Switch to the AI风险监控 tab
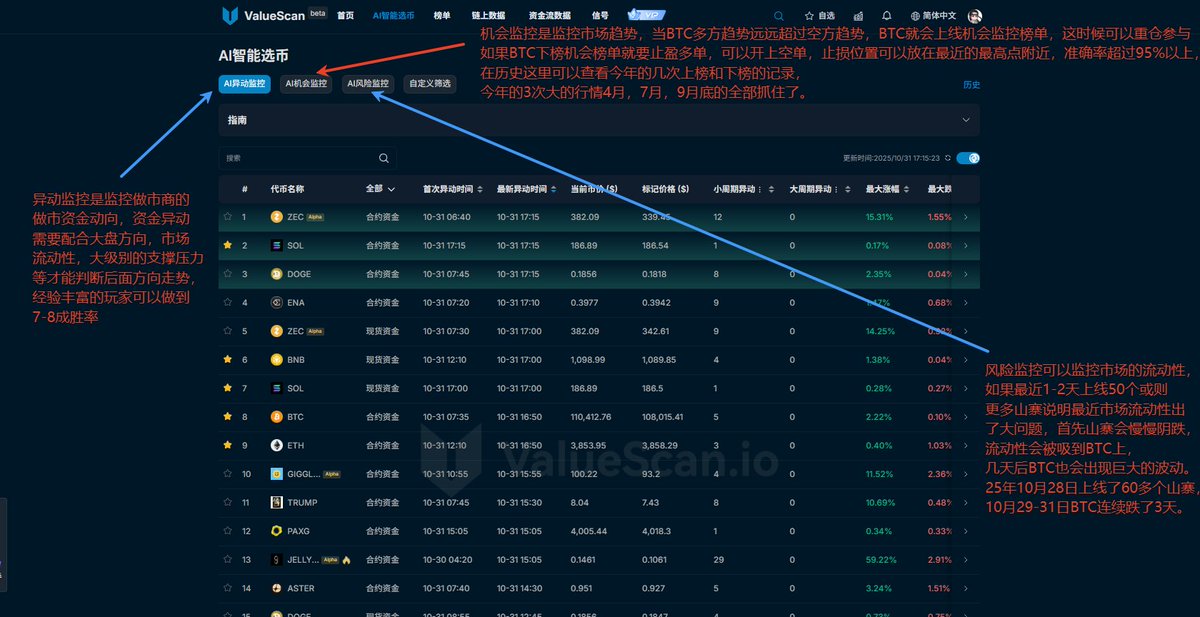1200x617 pixels. [369, 84]
